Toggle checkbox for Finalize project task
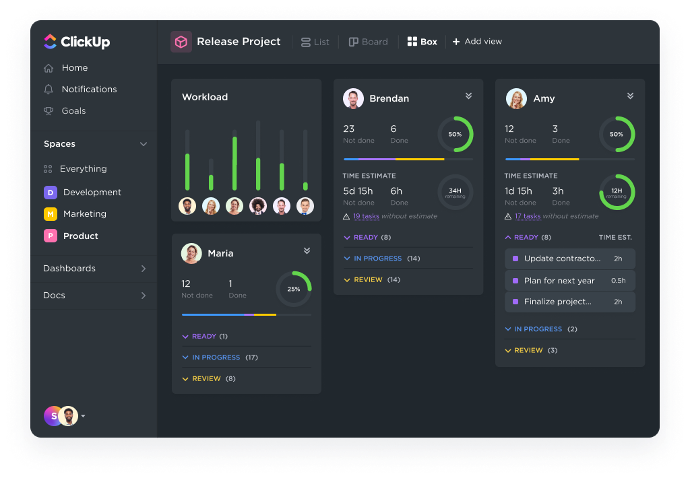 tap(516, 301)
